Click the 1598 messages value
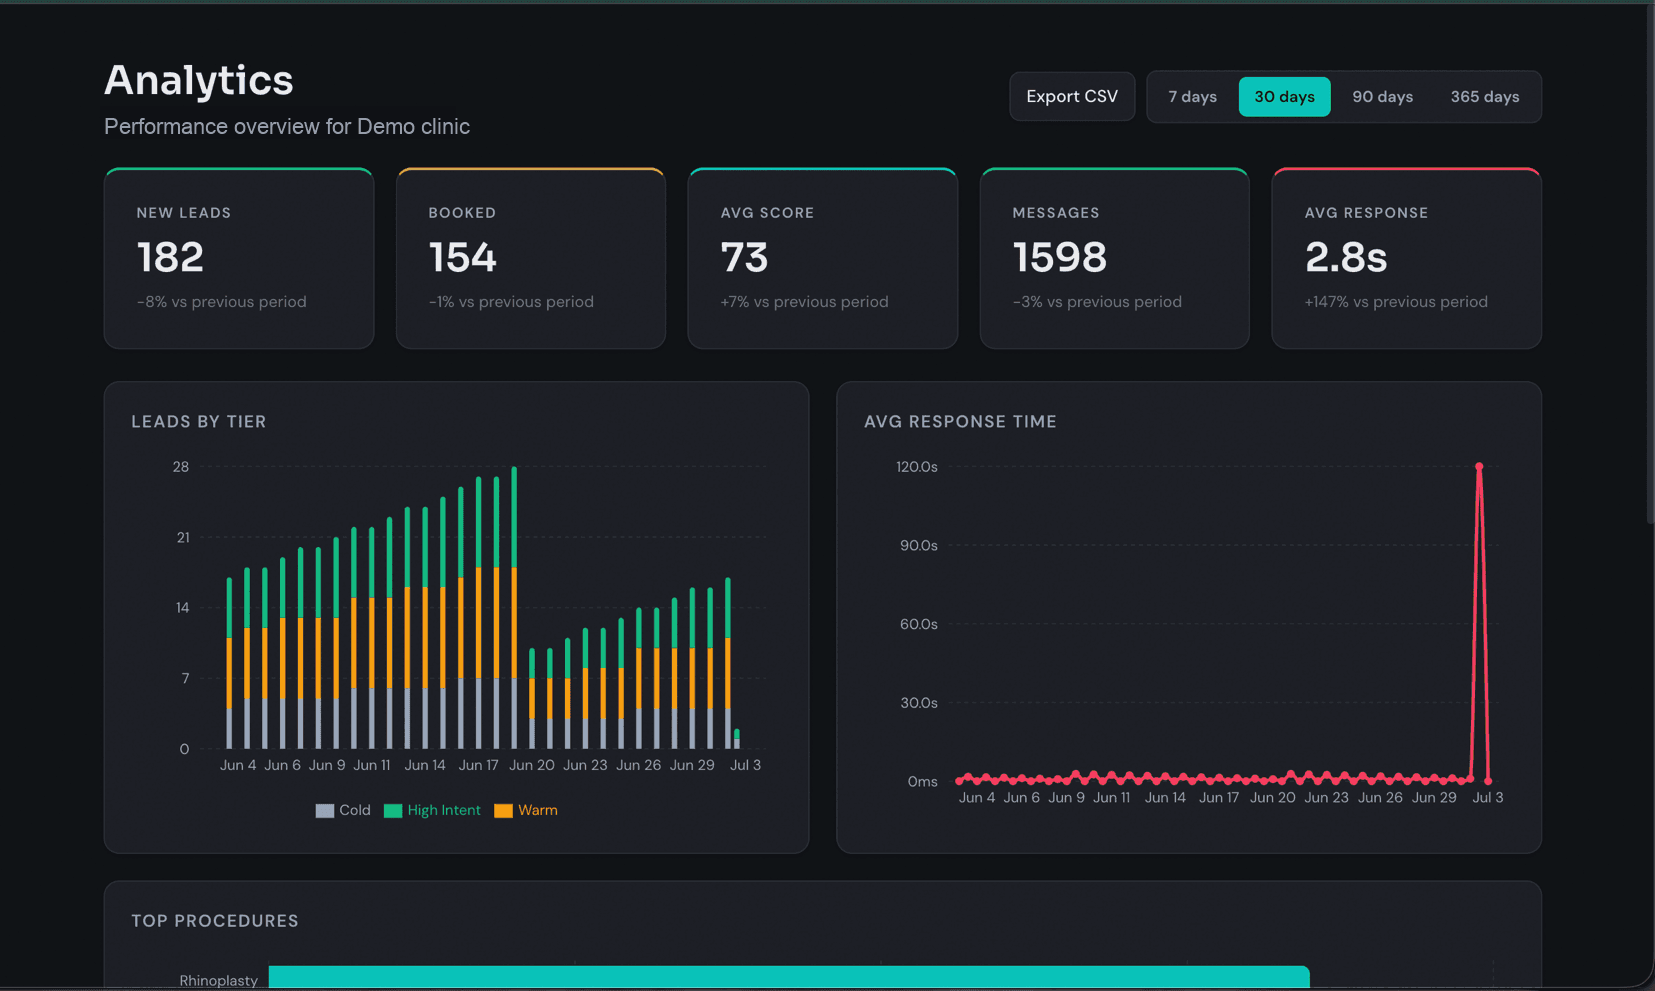The width and height of the screenshot is (1655, 991). 1060,258
